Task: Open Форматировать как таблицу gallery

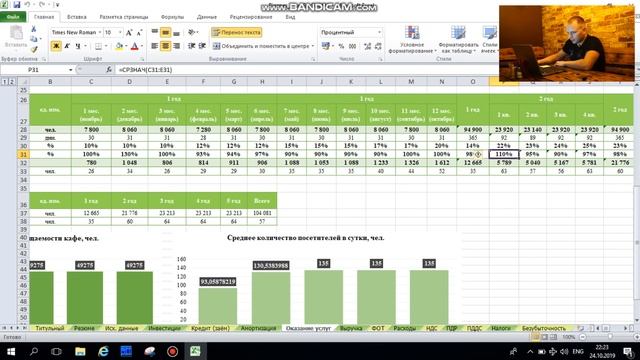Action: [458, 39]
